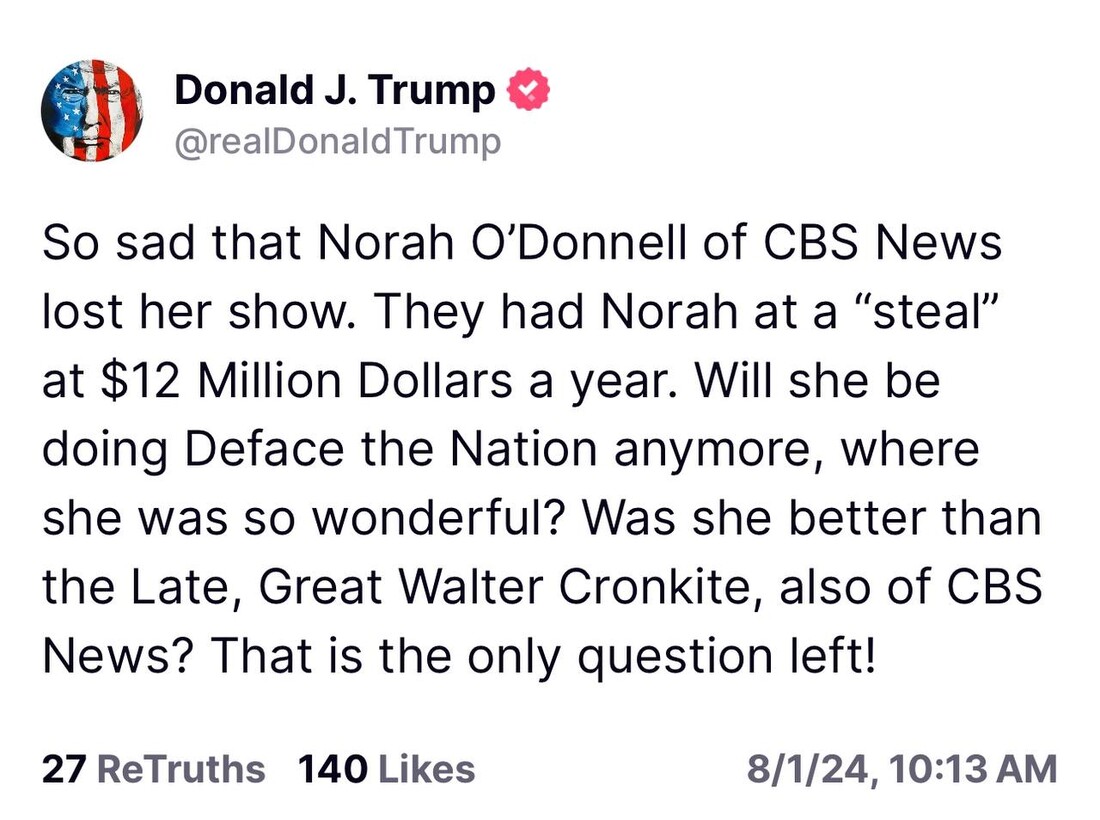Click the 8/1/24 post date

[805, 769]
